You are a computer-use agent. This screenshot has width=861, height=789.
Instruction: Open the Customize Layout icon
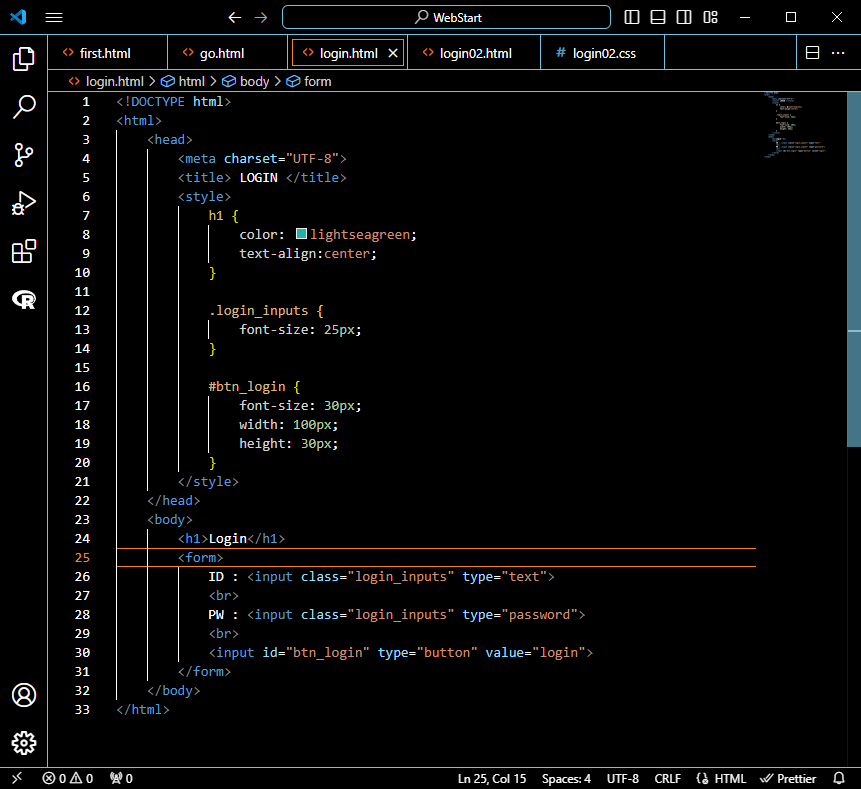pyautogui.click(x=711, y=18)
